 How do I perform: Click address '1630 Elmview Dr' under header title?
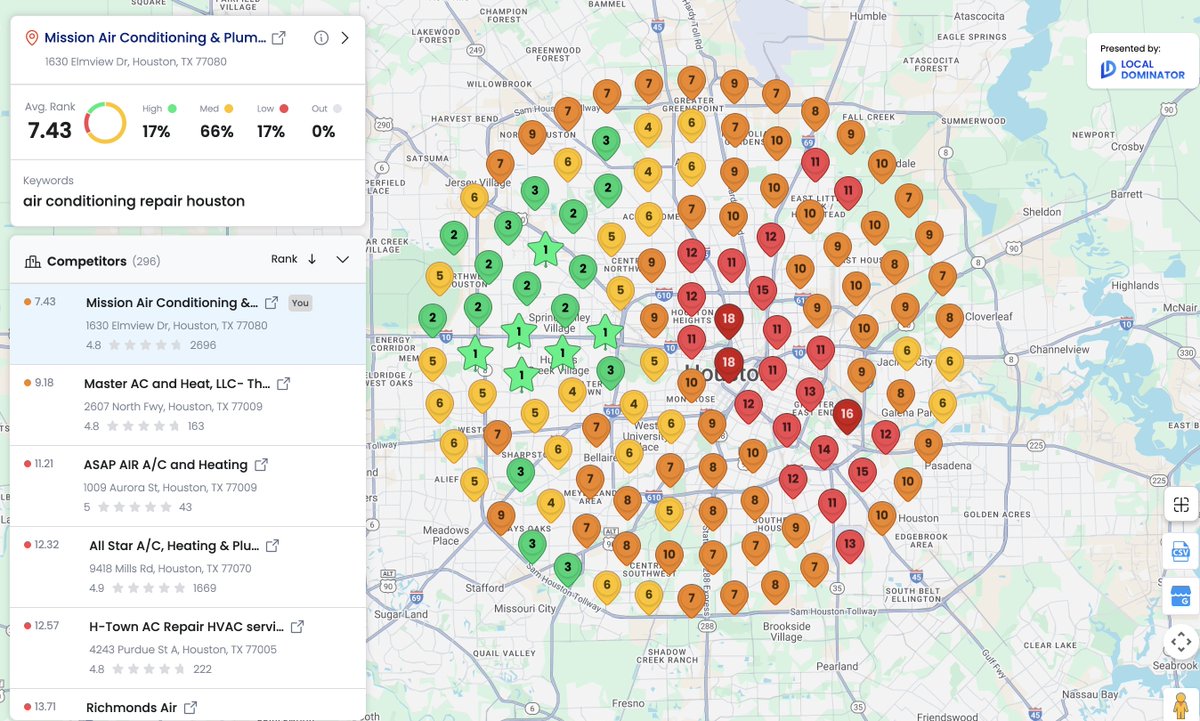coord(136,61)
